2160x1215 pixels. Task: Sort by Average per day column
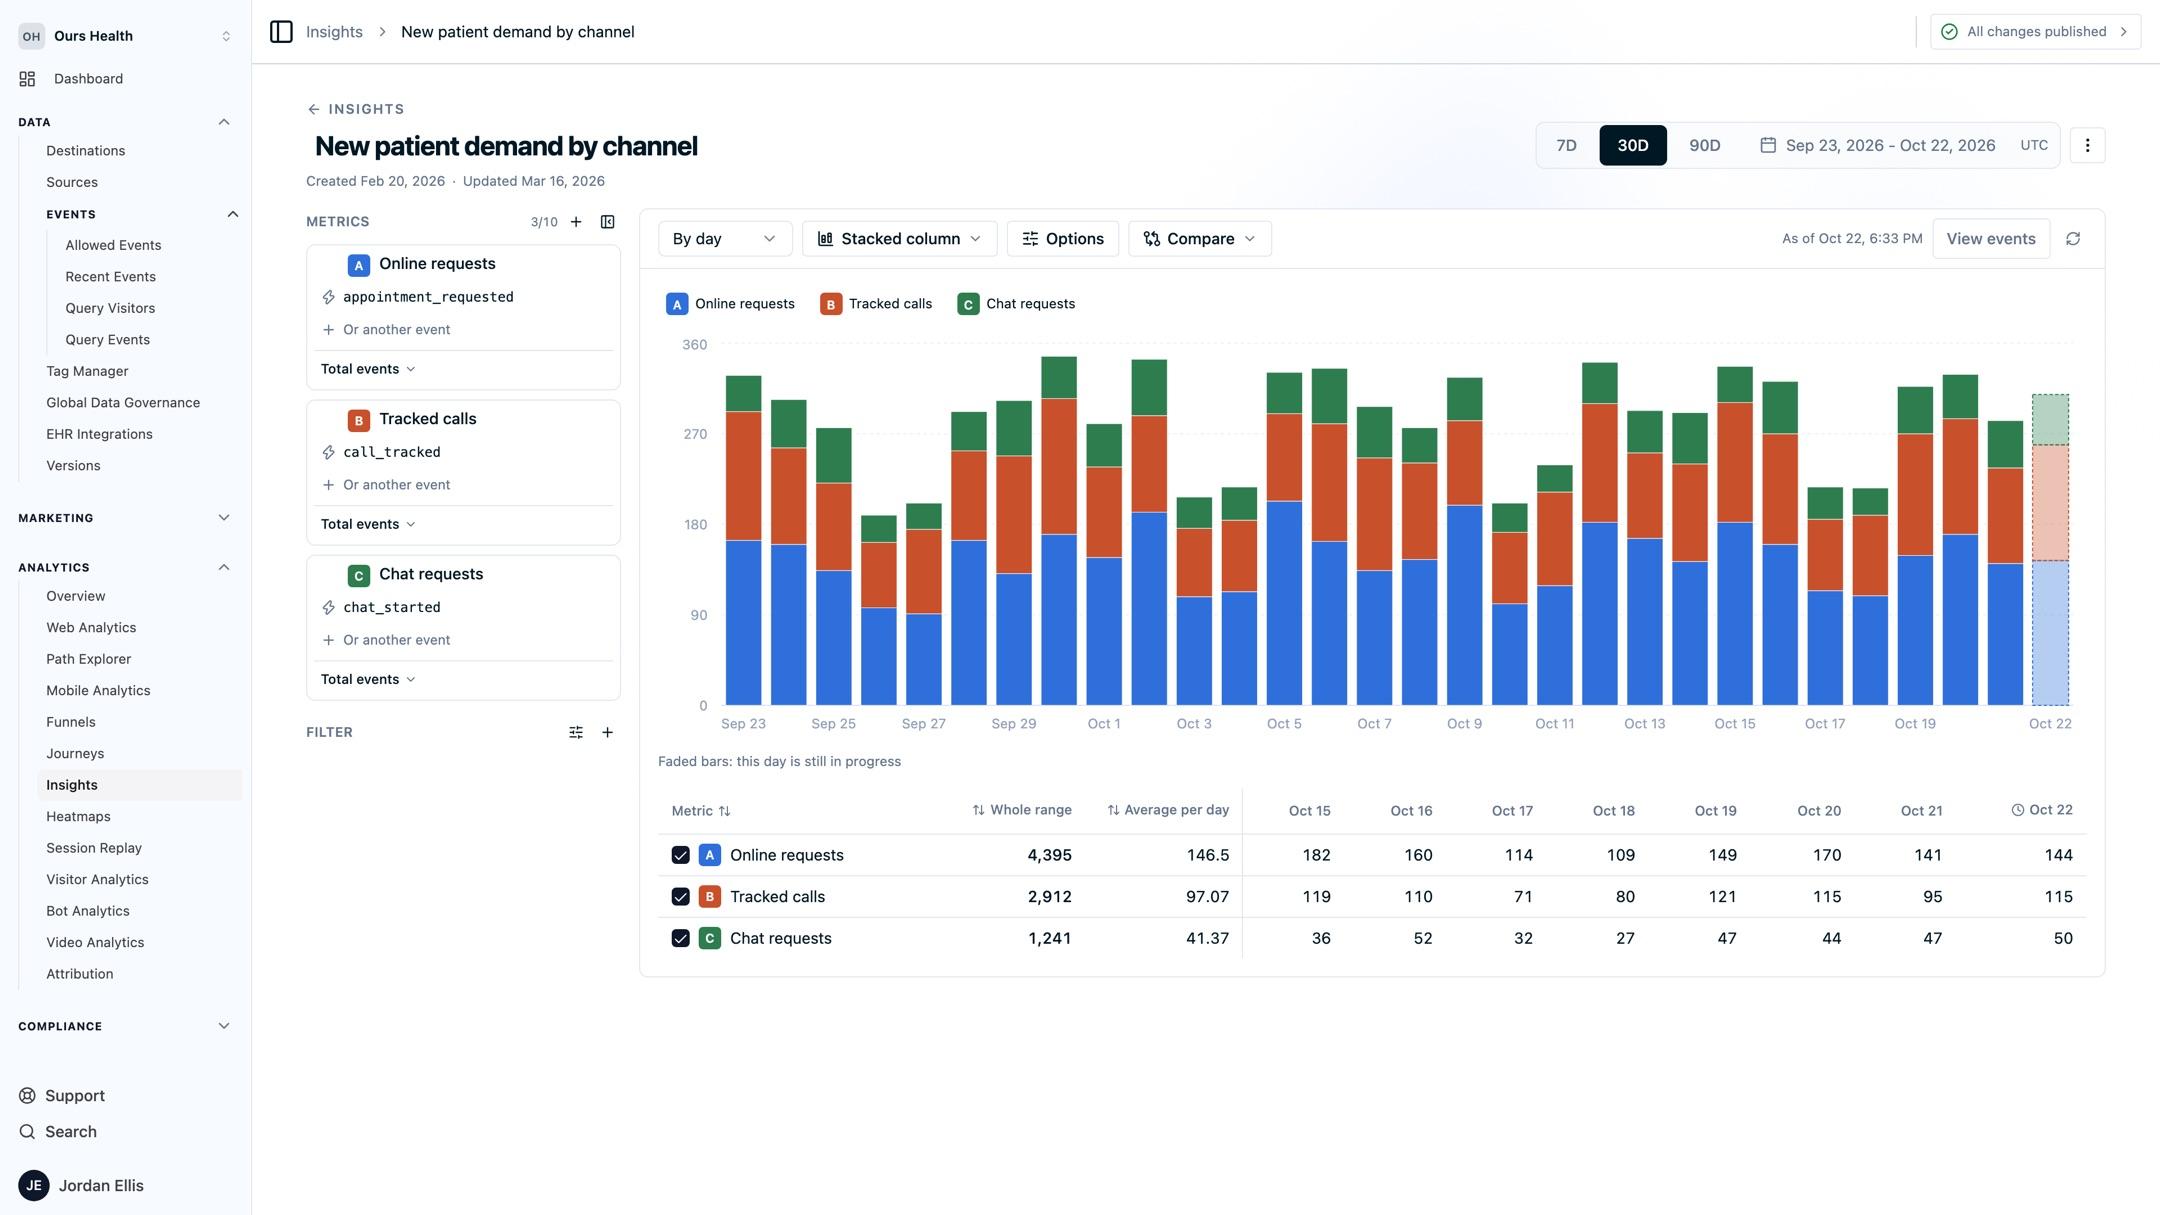point(1168,810)
